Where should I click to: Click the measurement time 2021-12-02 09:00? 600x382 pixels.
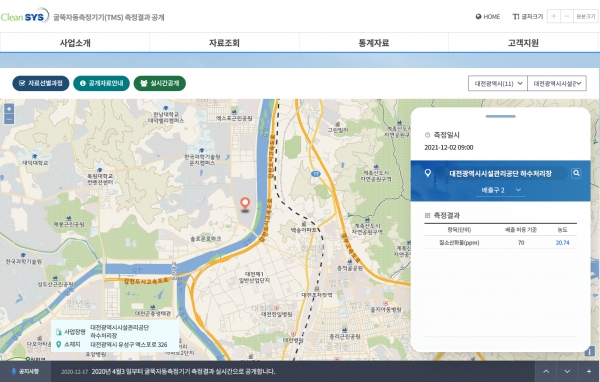pos(448,148)
